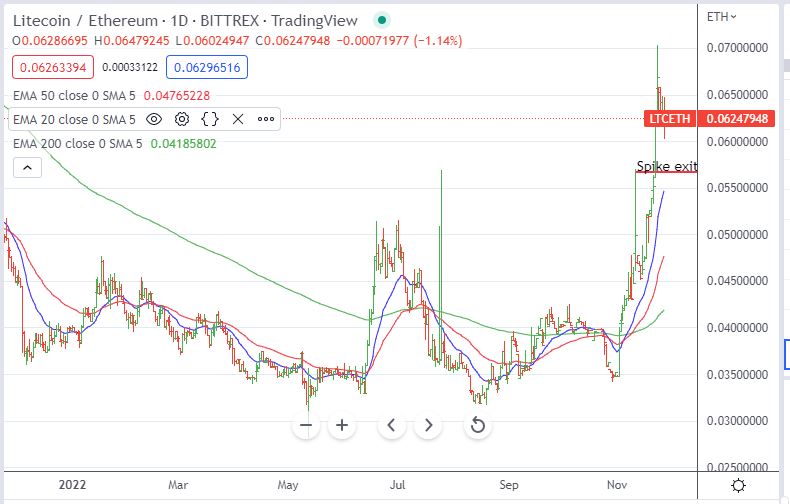Click the high value H0.06479245
This screenshot has height=504, width=790.
click(131, 40)
